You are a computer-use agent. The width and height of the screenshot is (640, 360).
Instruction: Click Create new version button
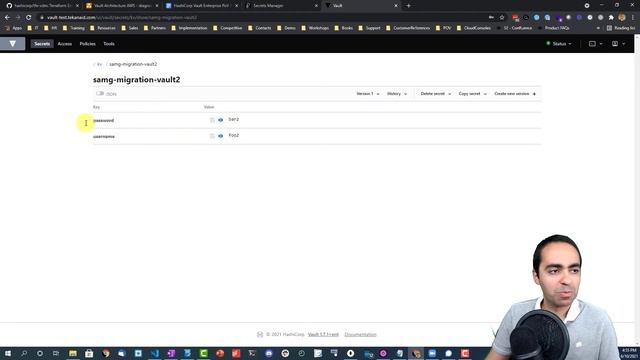pos(515,94)
